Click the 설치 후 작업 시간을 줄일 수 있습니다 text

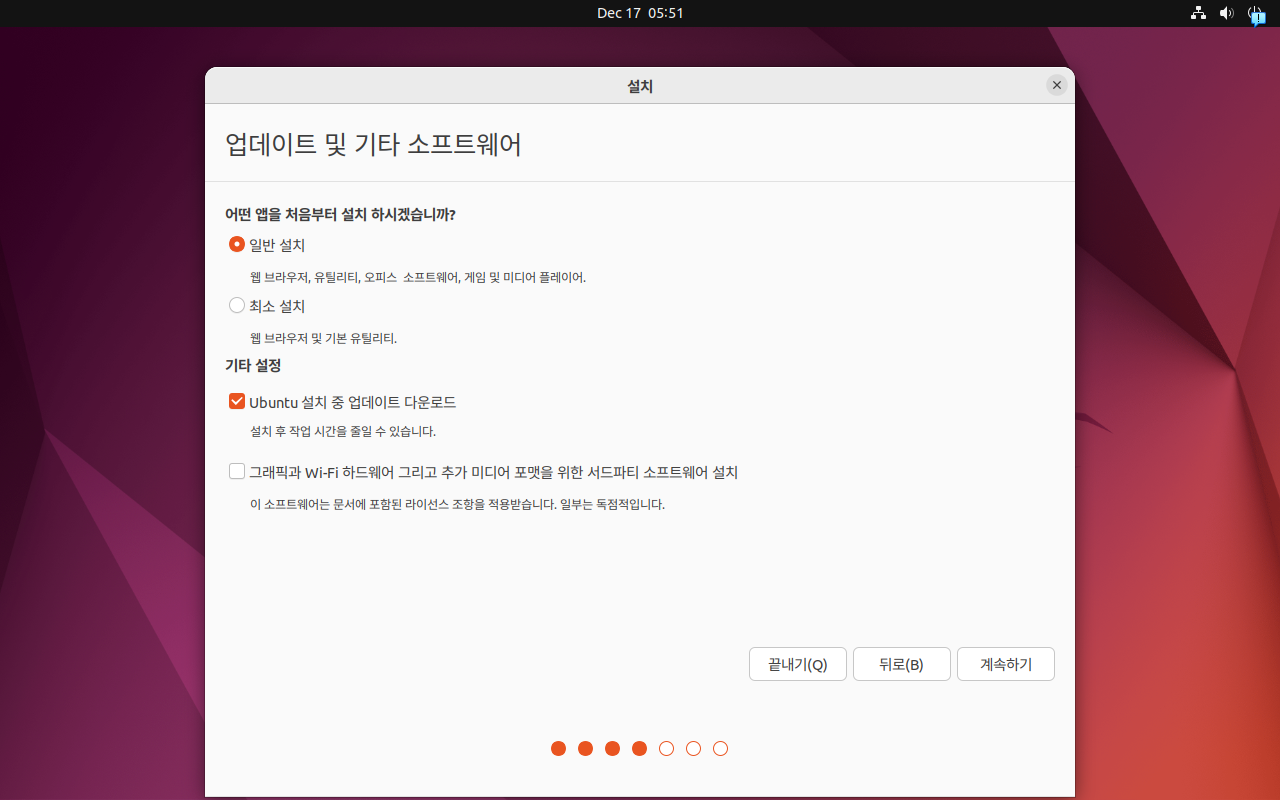[343, 432]
